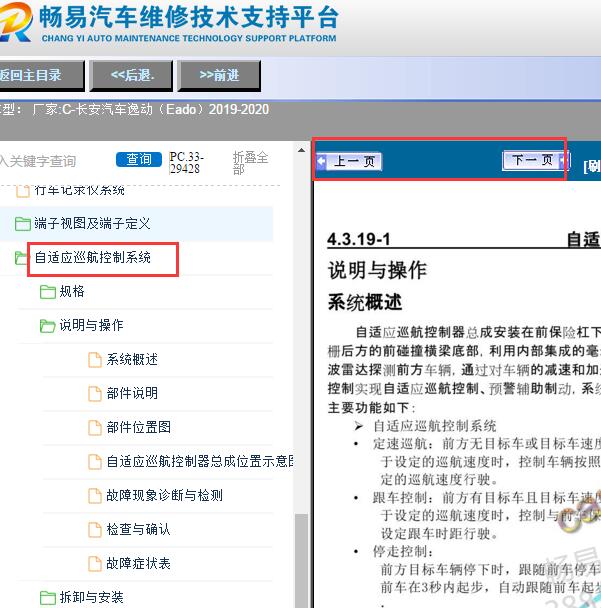Open the 部件说明 page
601x608 pixels.
132,393
